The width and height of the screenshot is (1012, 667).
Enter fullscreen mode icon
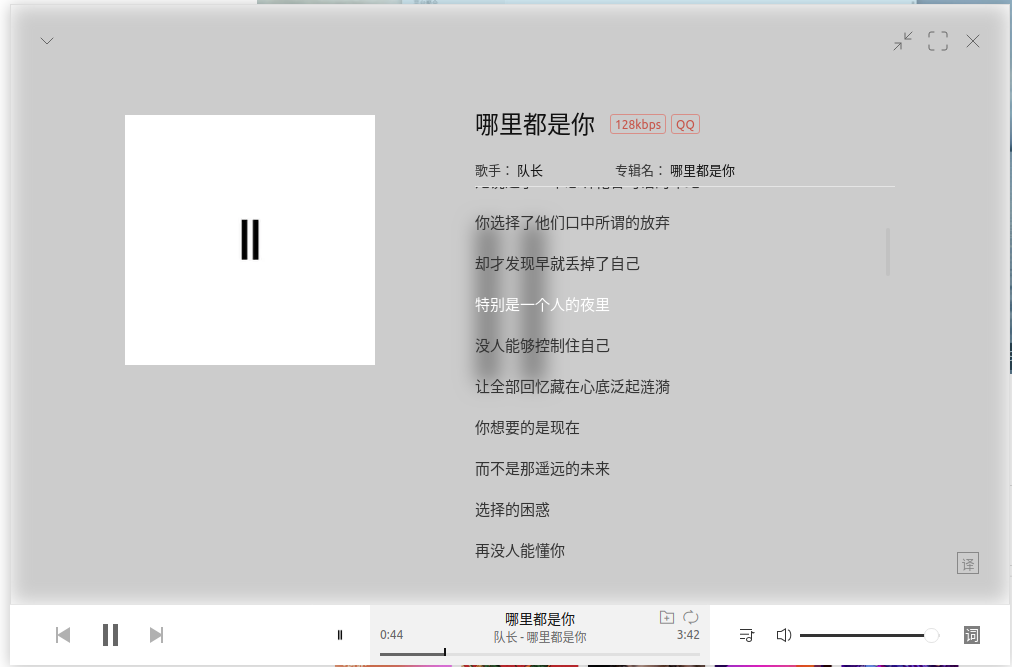pyautogui.click(x=938, y=41)
